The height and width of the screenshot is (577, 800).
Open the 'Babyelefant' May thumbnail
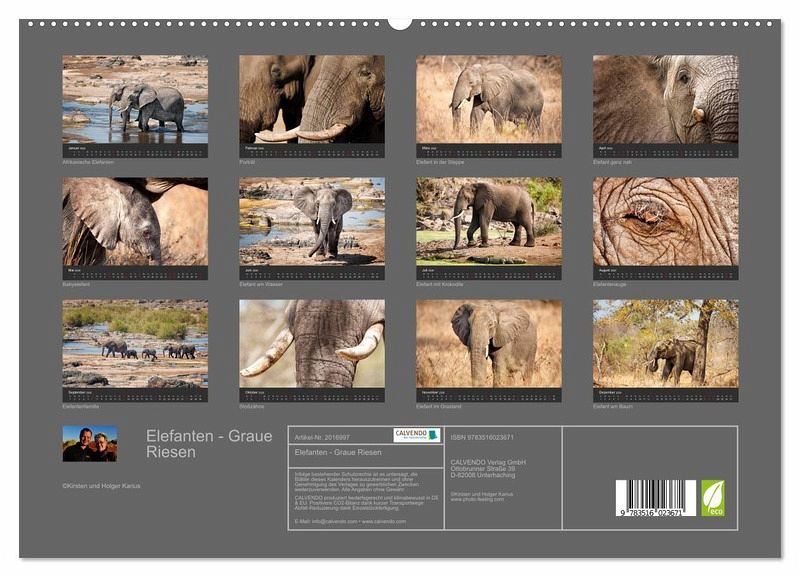tap(135, 222)
